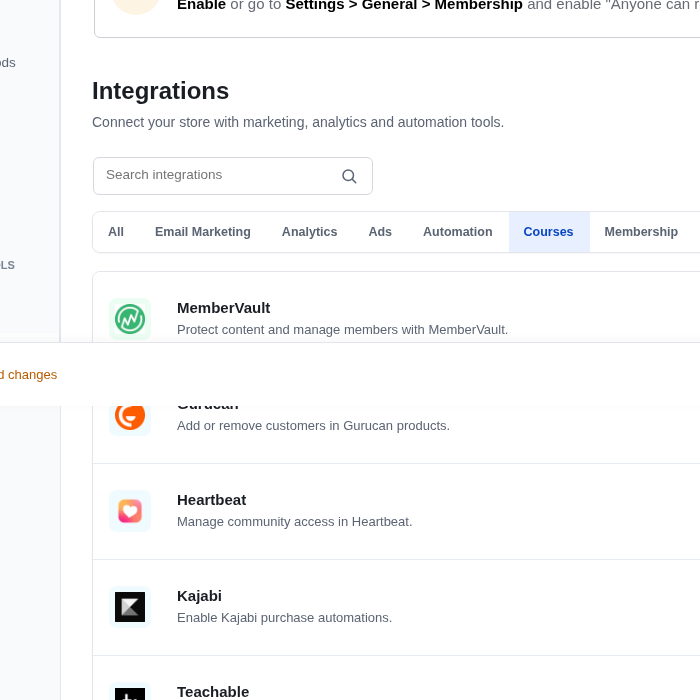
Task: Click "Enable Kajabi purchase automations."
Action: pos(284,618)
